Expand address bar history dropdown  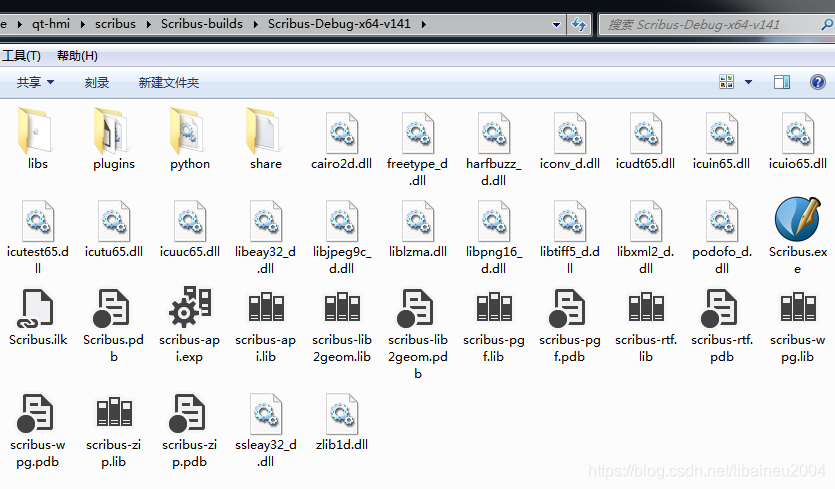pos(556,25)
